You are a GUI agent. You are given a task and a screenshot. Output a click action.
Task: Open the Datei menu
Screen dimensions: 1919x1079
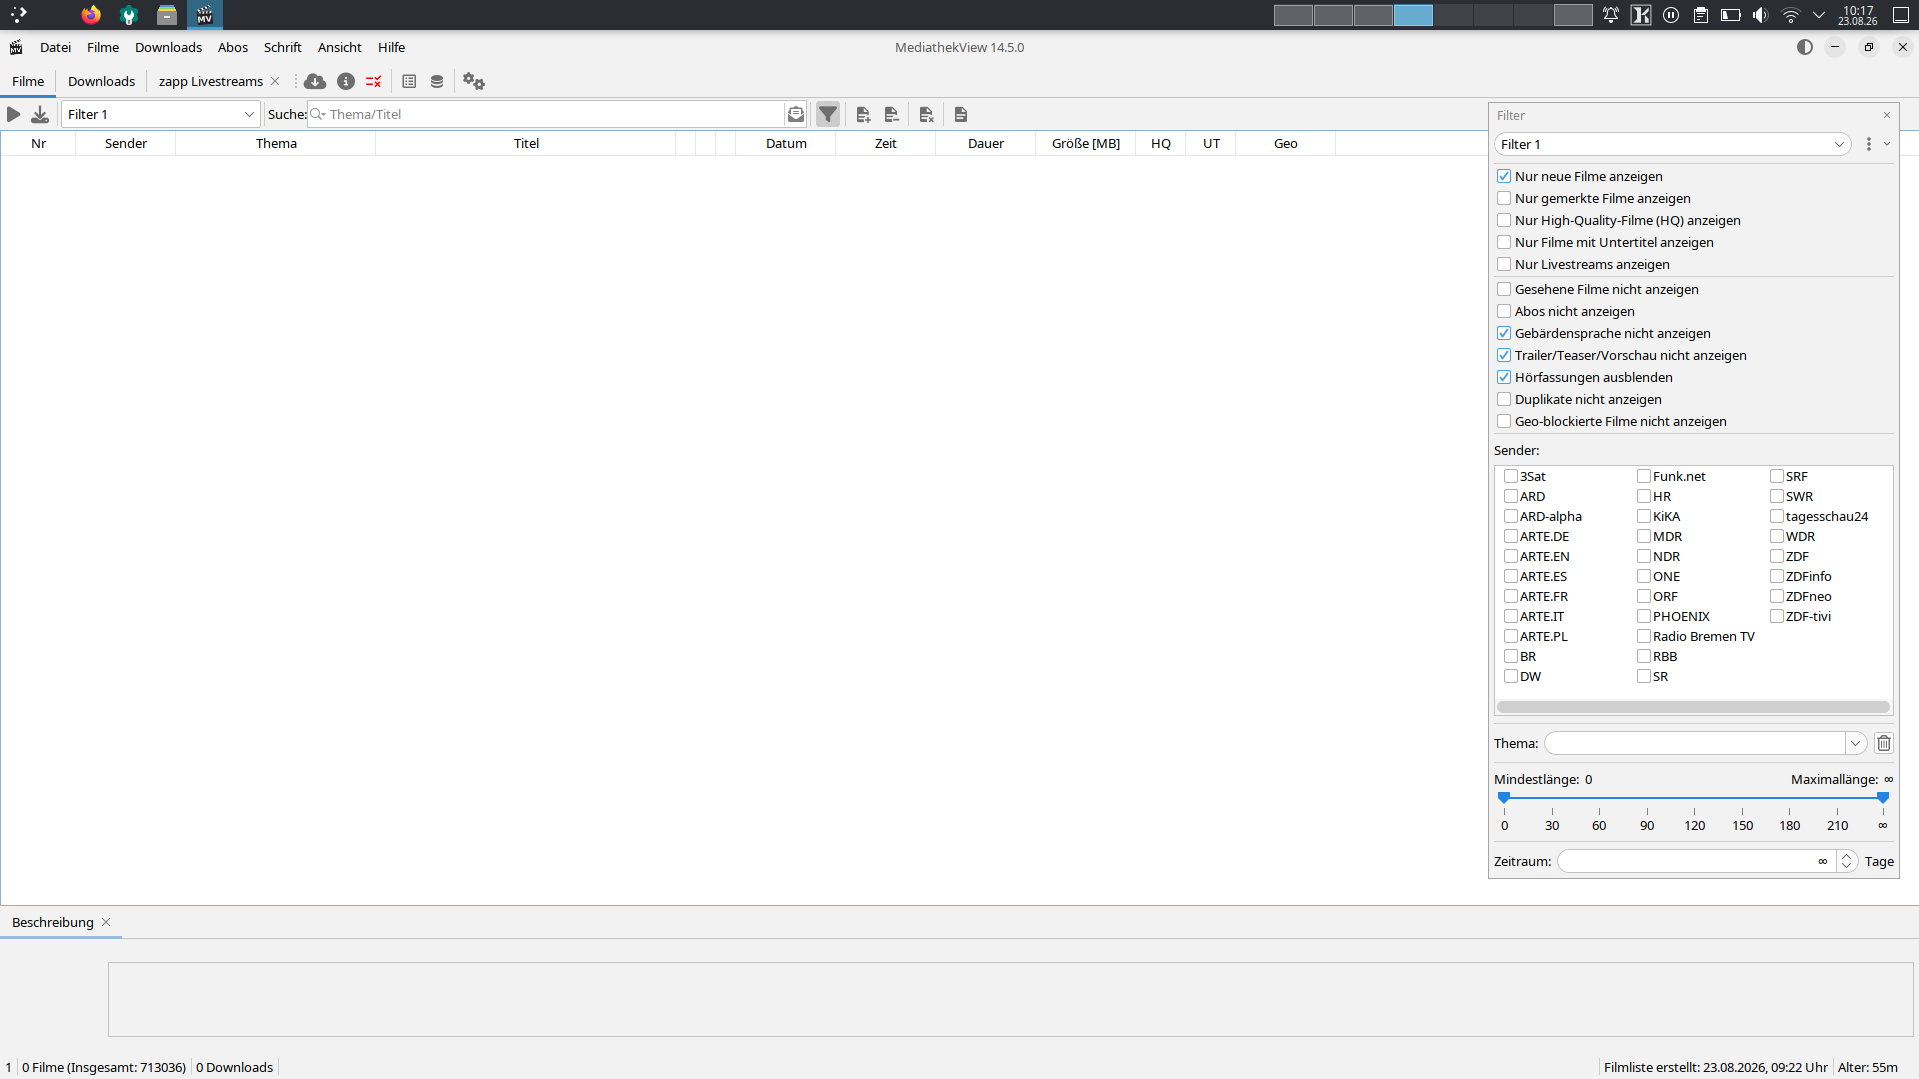coord(55,47)
